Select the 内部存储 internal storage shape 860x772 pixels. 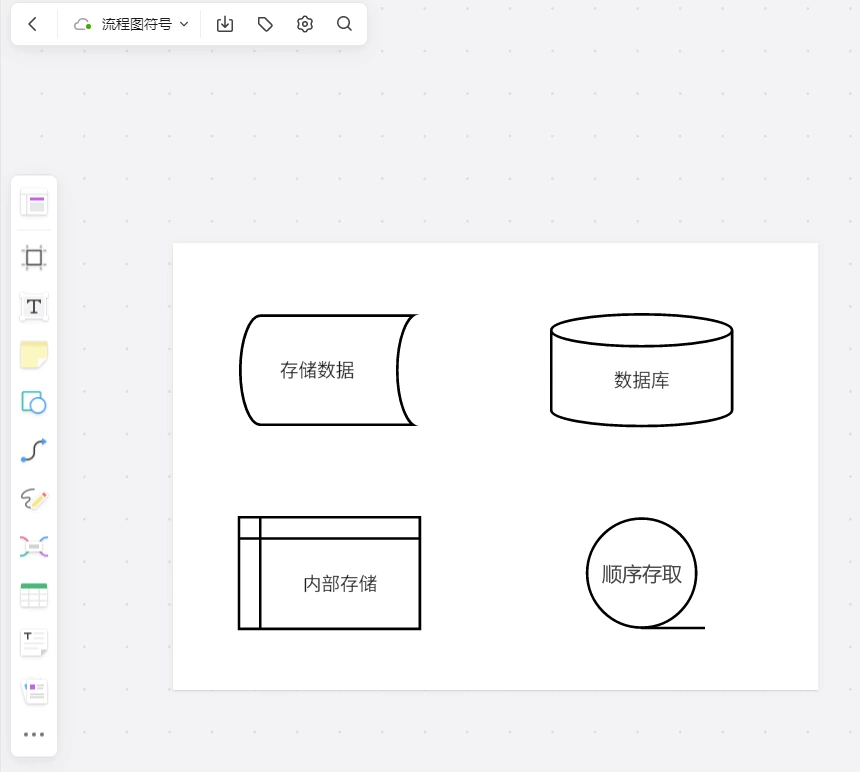(330, 573)
